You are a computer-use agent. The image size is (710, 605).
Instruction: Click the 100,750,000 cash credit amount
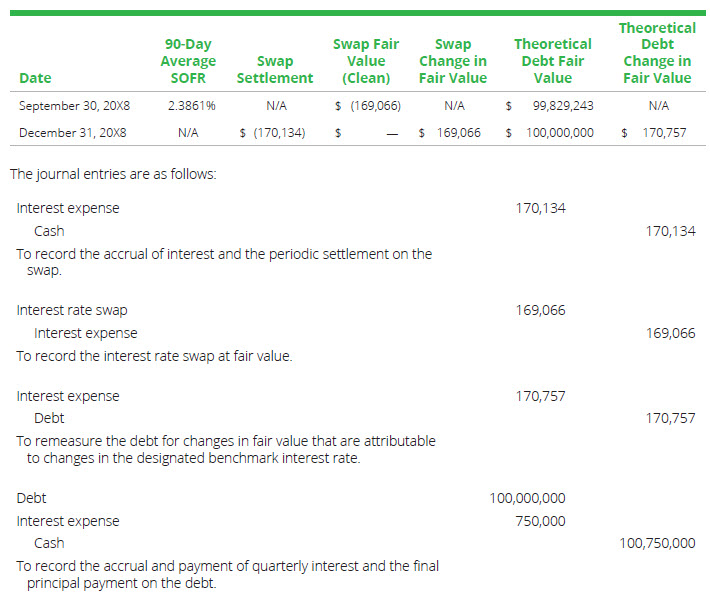pos(658,543)
